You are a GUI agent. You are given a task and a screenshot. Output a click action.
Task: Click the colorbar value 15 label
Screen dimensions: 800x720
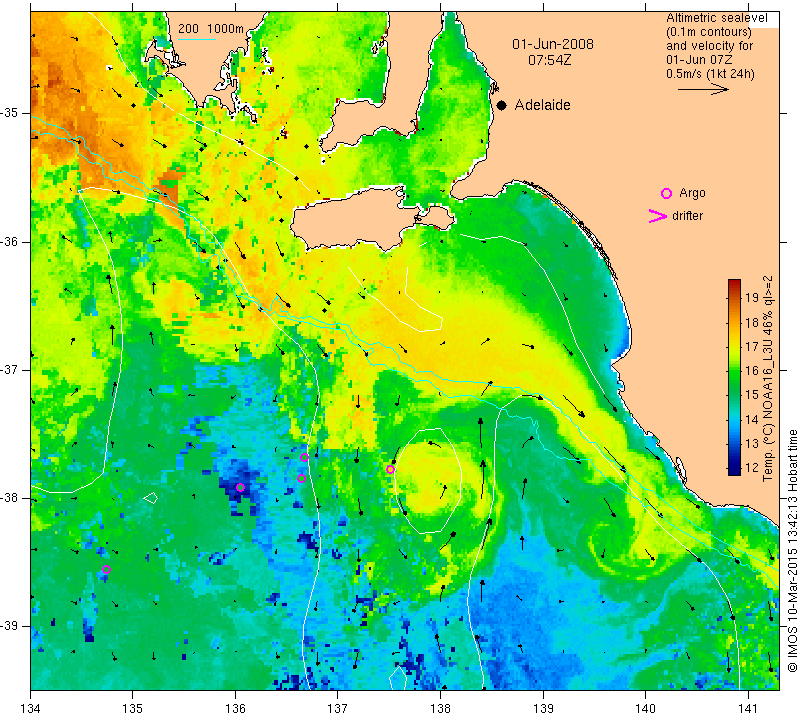(x=752, y=394)
